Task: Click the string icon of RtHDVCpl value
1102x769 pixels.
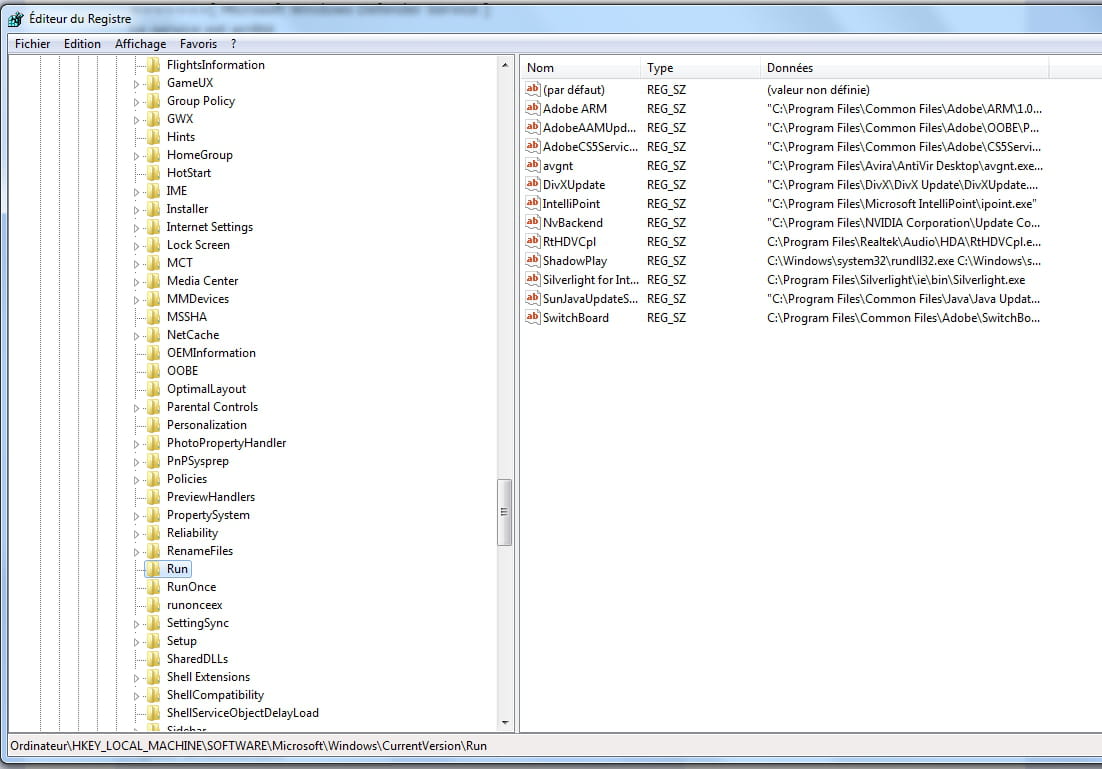Action: tap(533, 241)
